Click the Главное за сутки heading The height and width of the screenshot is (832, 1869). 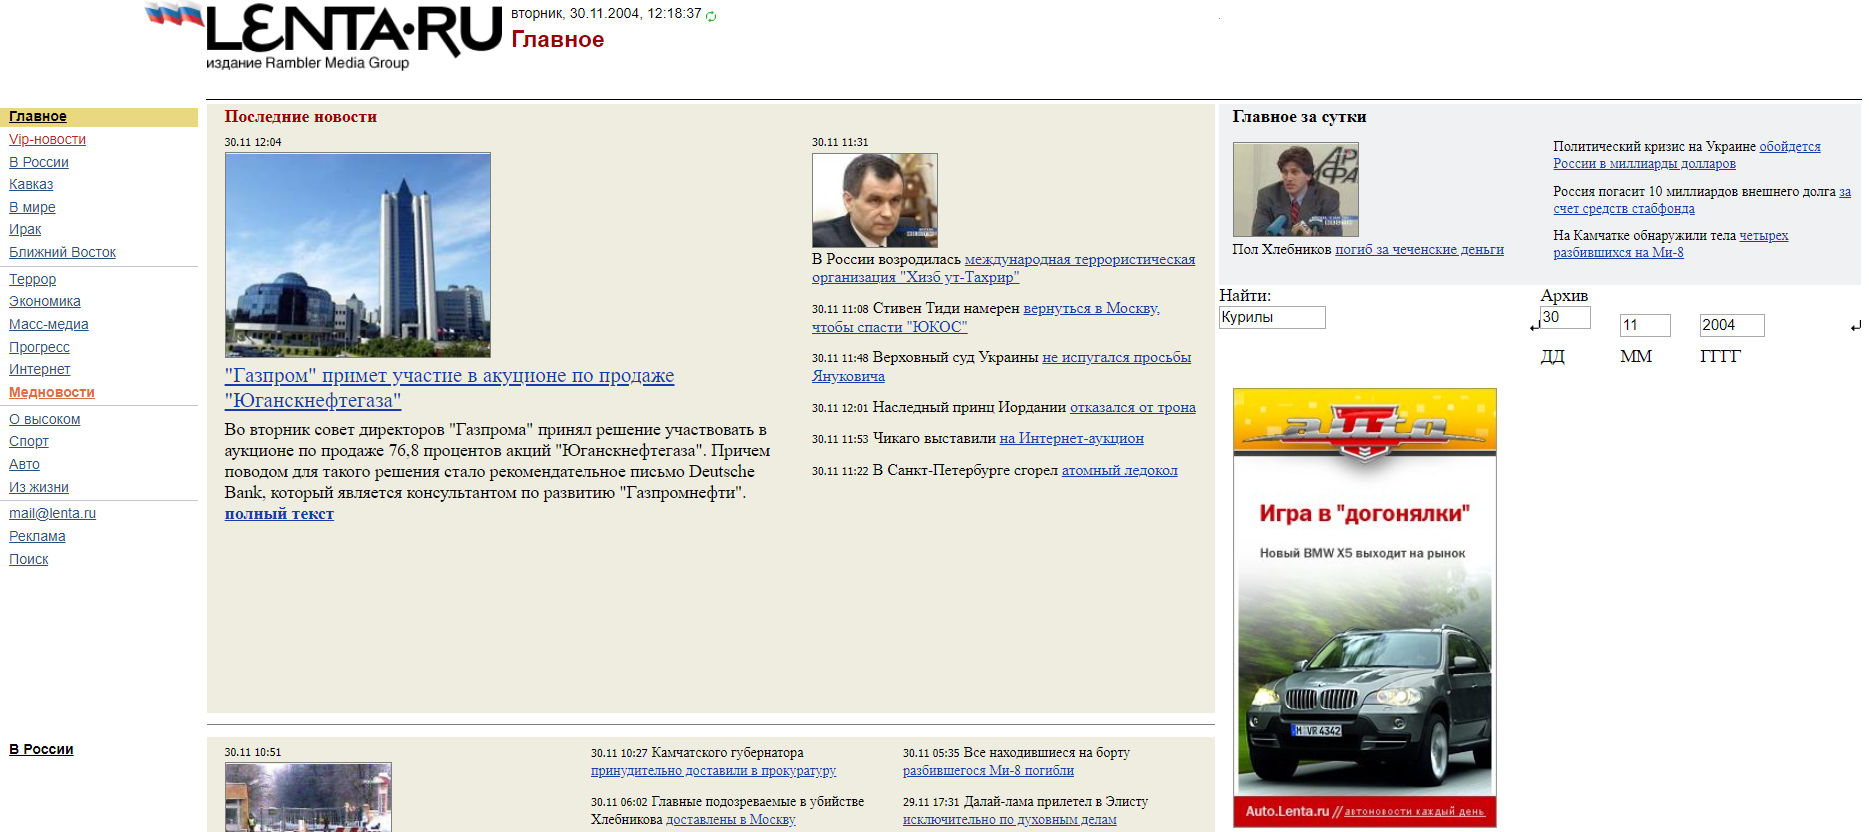click(x=1299, y=117)
